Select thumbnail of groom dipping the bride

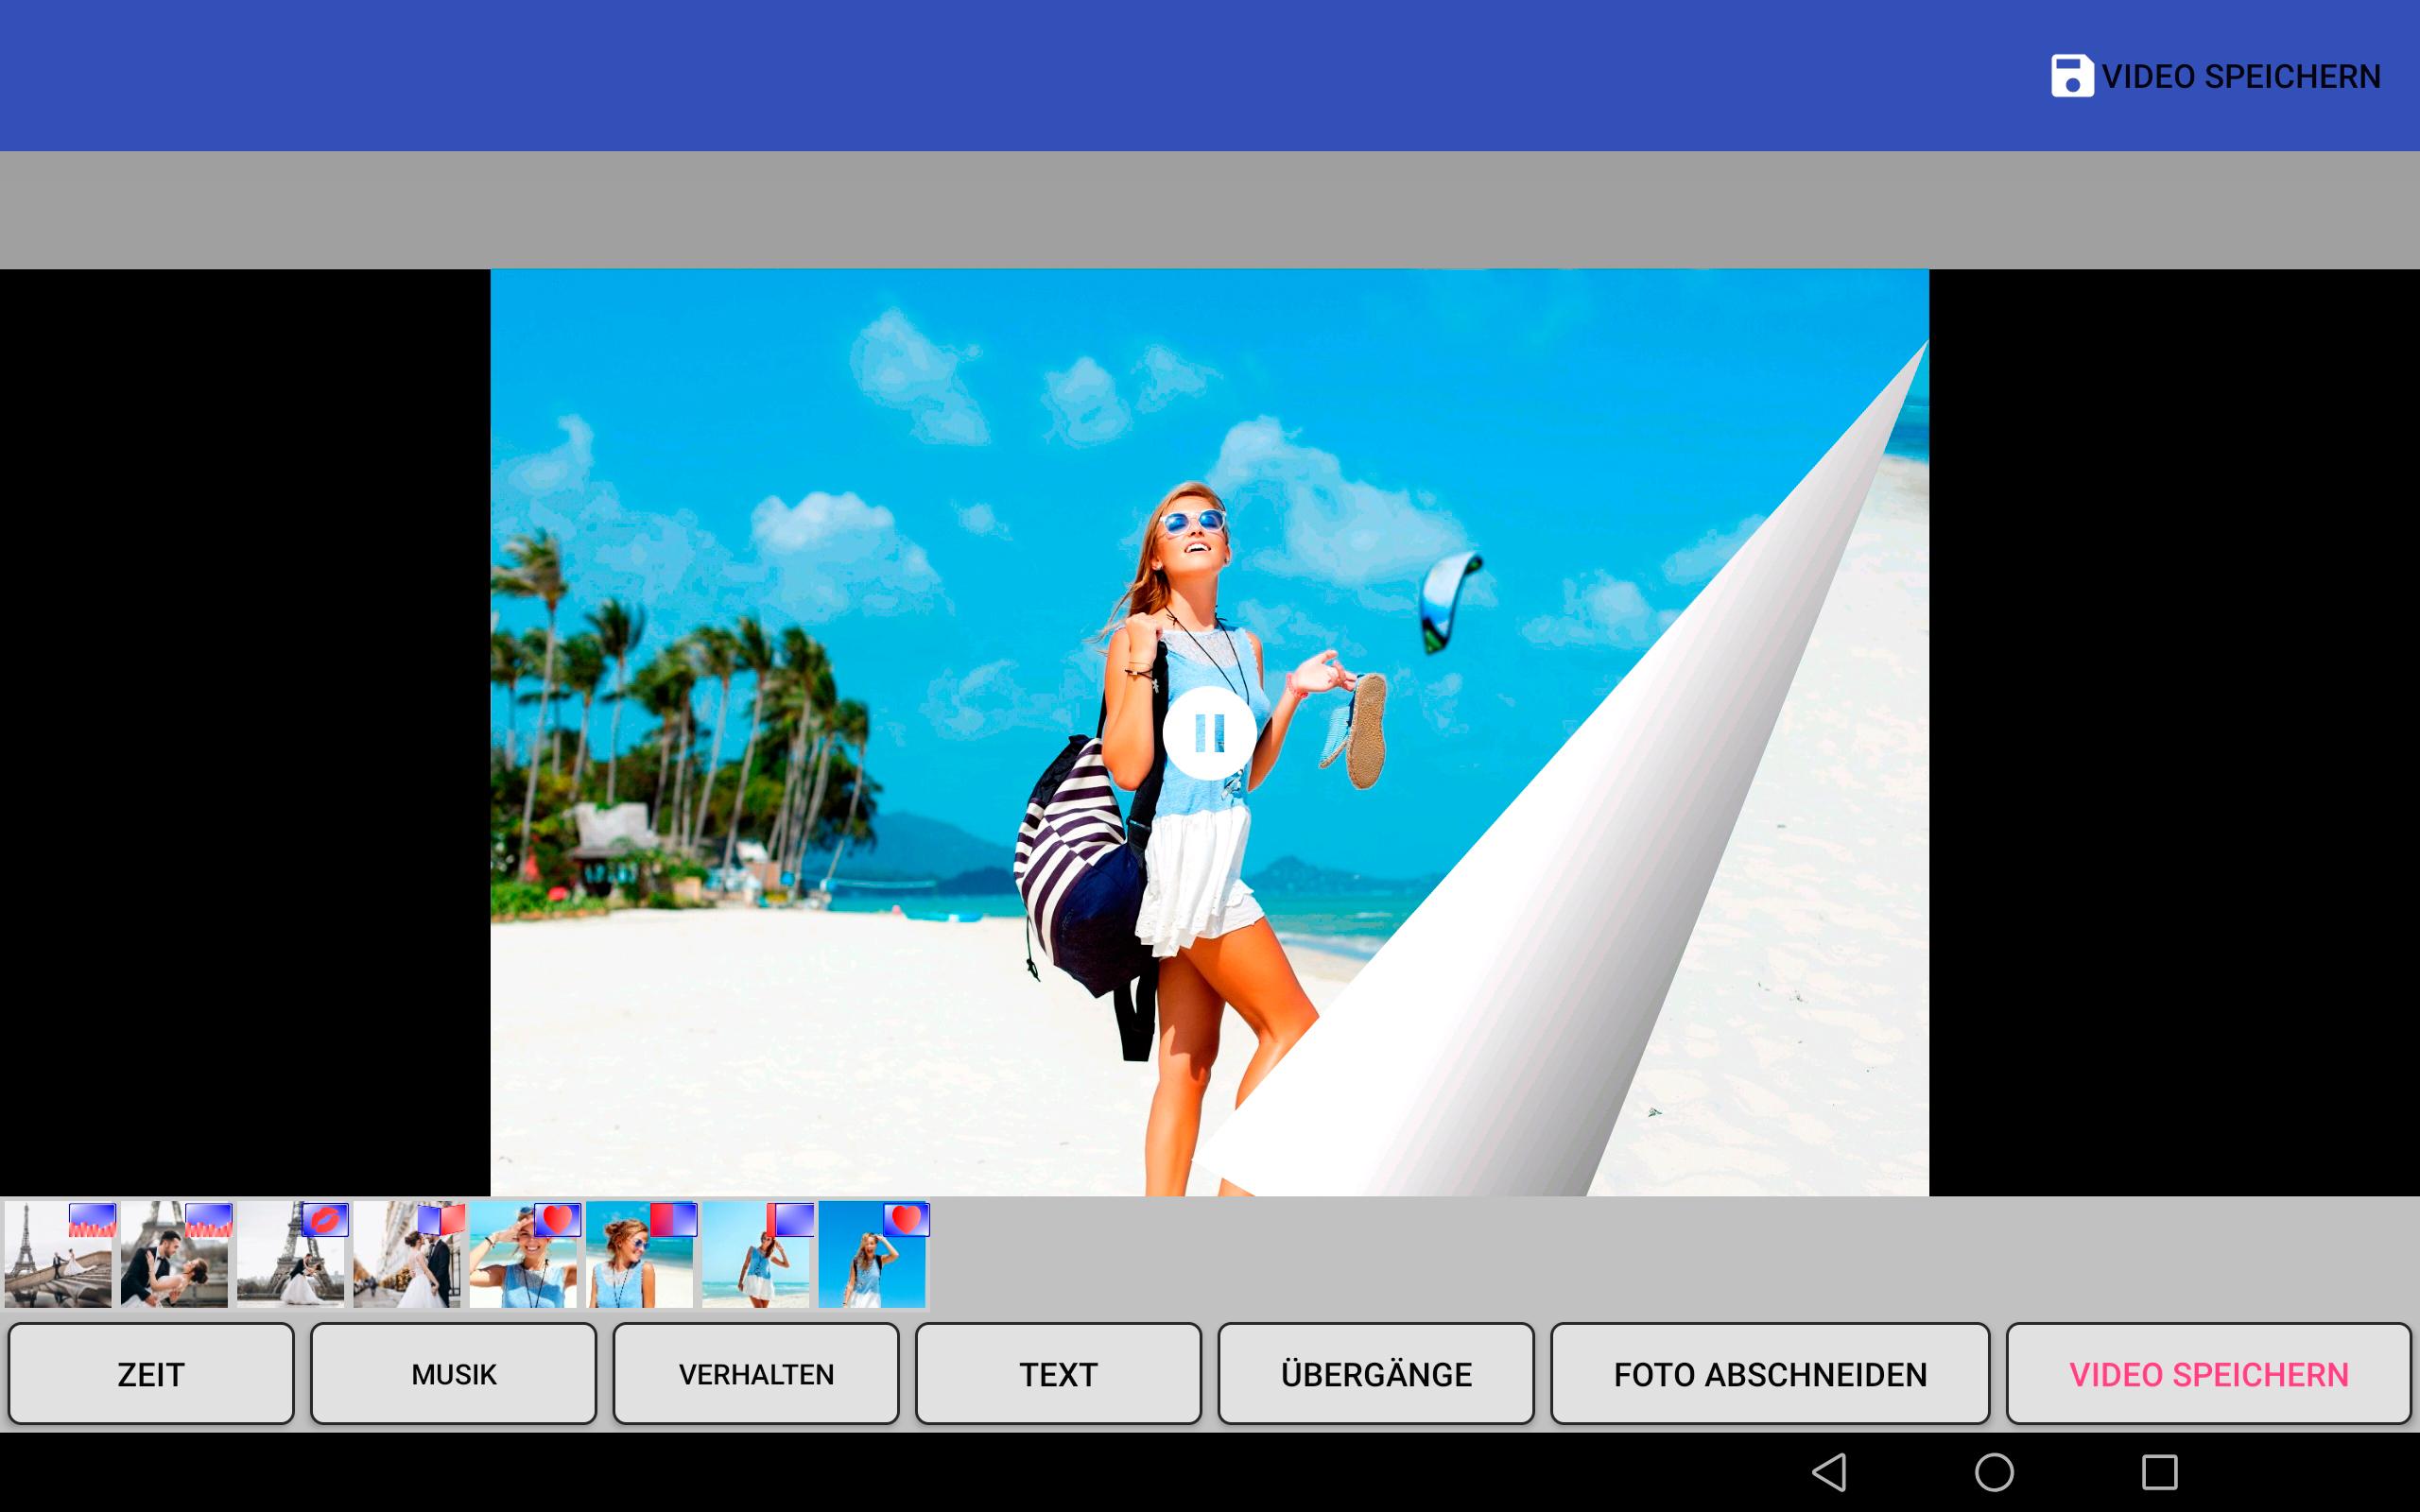click(x=174, y=1255)
